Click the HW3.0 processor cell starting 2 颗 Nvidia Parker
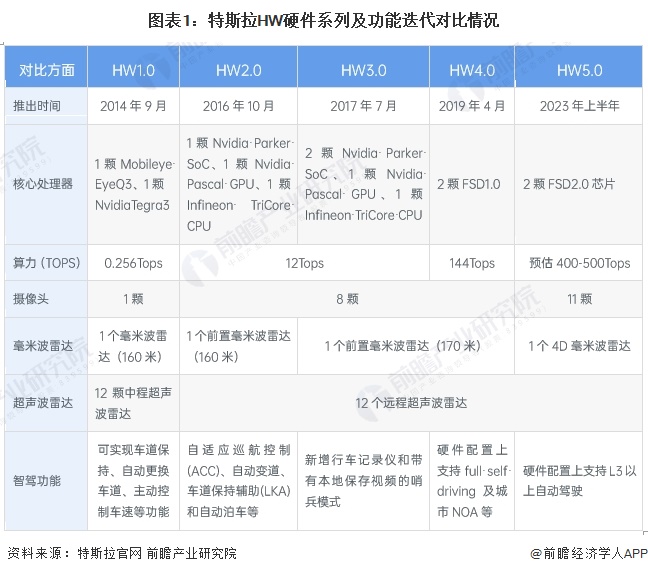Screen dimensions: 648x574 (363, 184)
